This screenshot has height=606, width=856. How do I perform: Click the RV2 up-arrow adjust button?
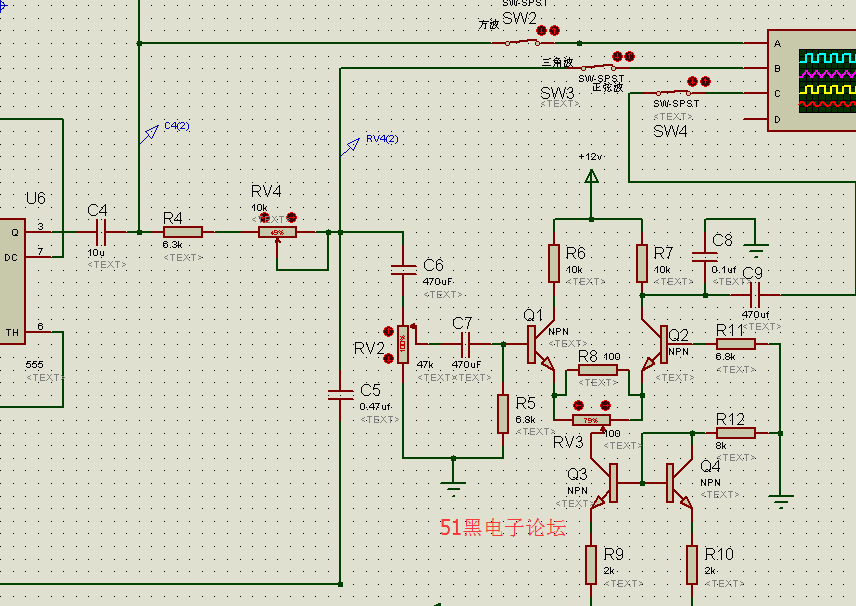(x=388, y=331)
